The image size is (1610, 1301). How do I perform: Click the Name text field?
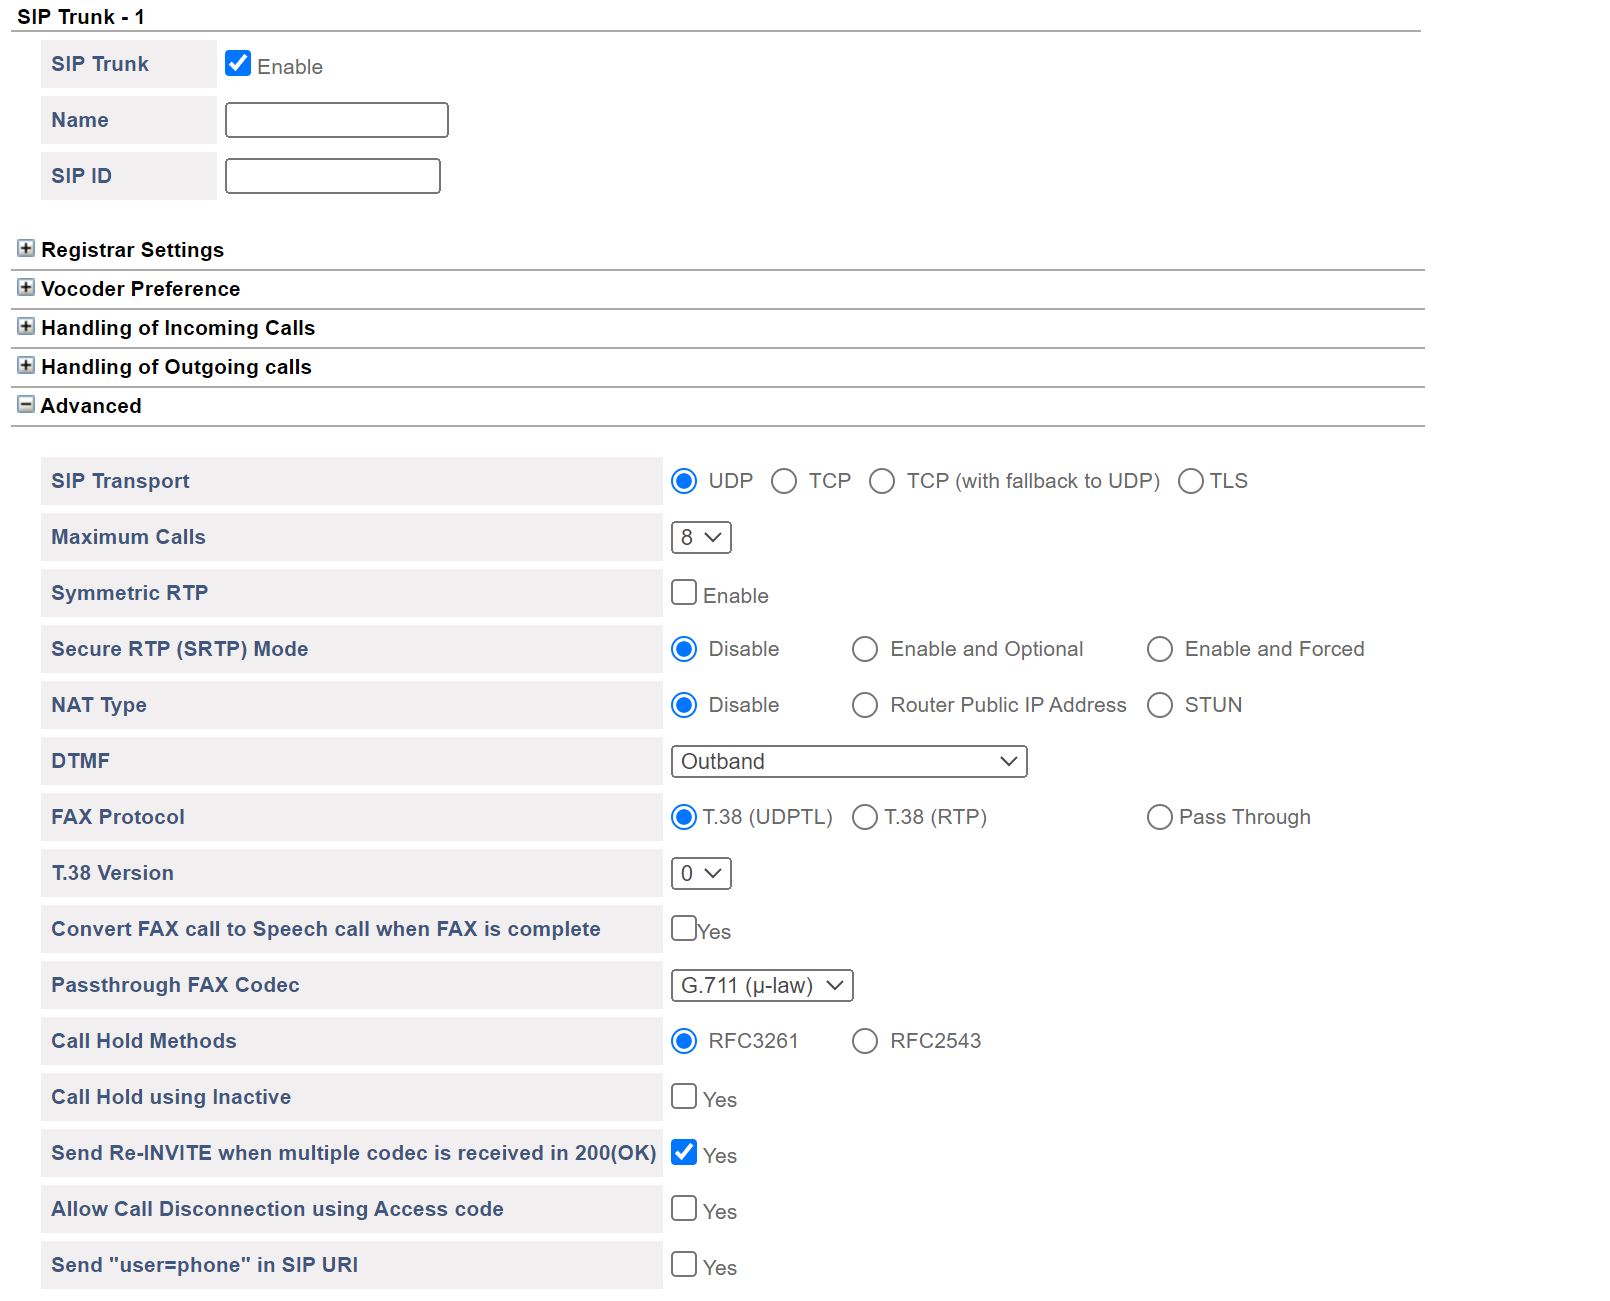tap(336, 120)
